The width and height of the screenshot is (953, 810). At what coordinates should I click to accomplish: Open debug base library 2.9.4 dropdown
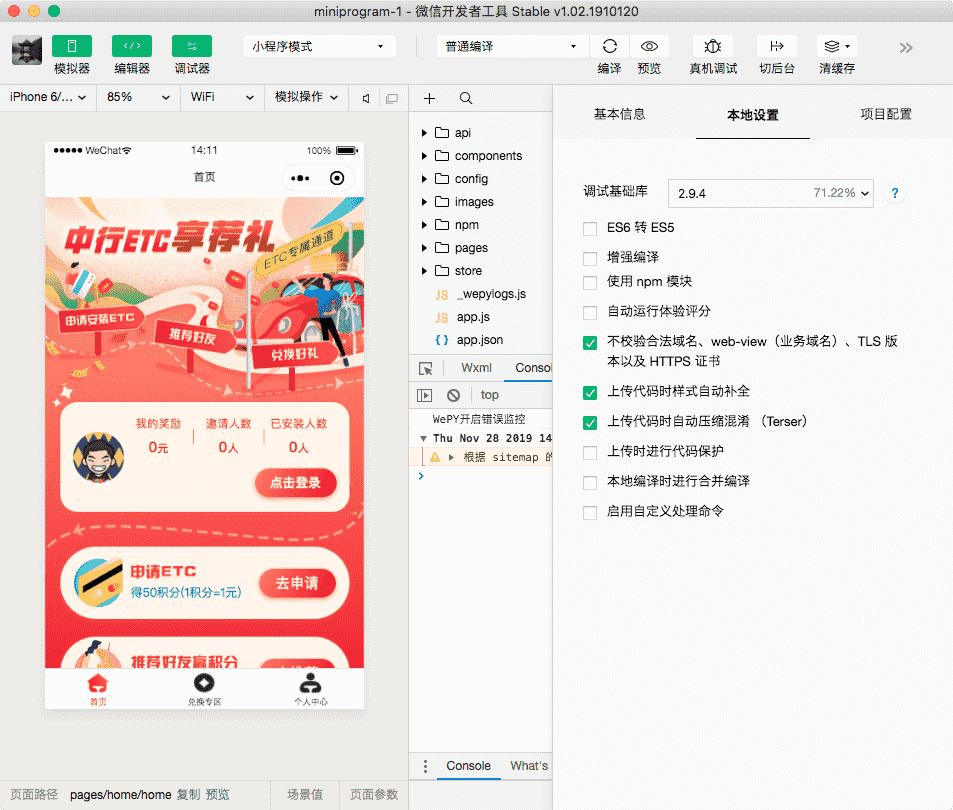770,193
